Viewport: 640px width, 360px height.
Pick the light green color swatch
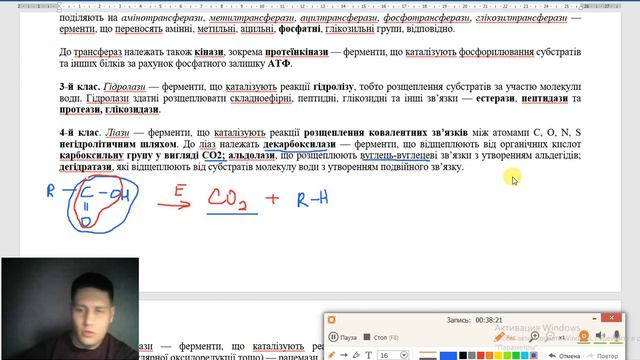tap(507, 356)
